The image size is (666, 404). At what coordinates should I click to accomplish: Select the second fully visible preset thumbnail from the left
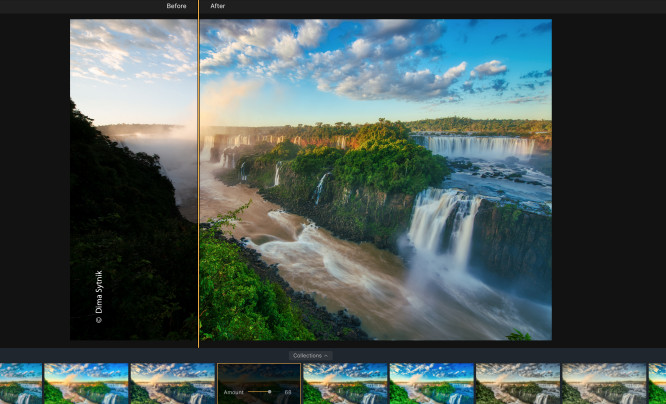173,384
